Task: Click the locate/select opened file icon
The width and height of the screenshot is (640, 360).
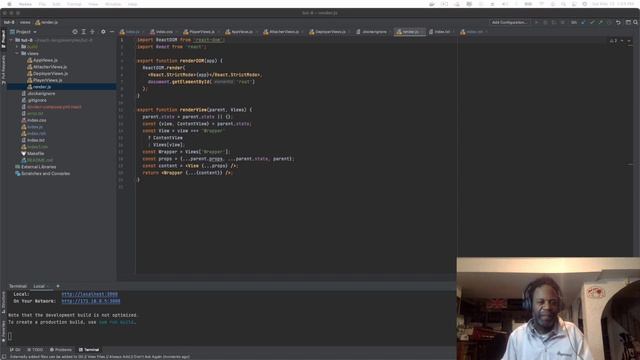Action: pos(75,32)
